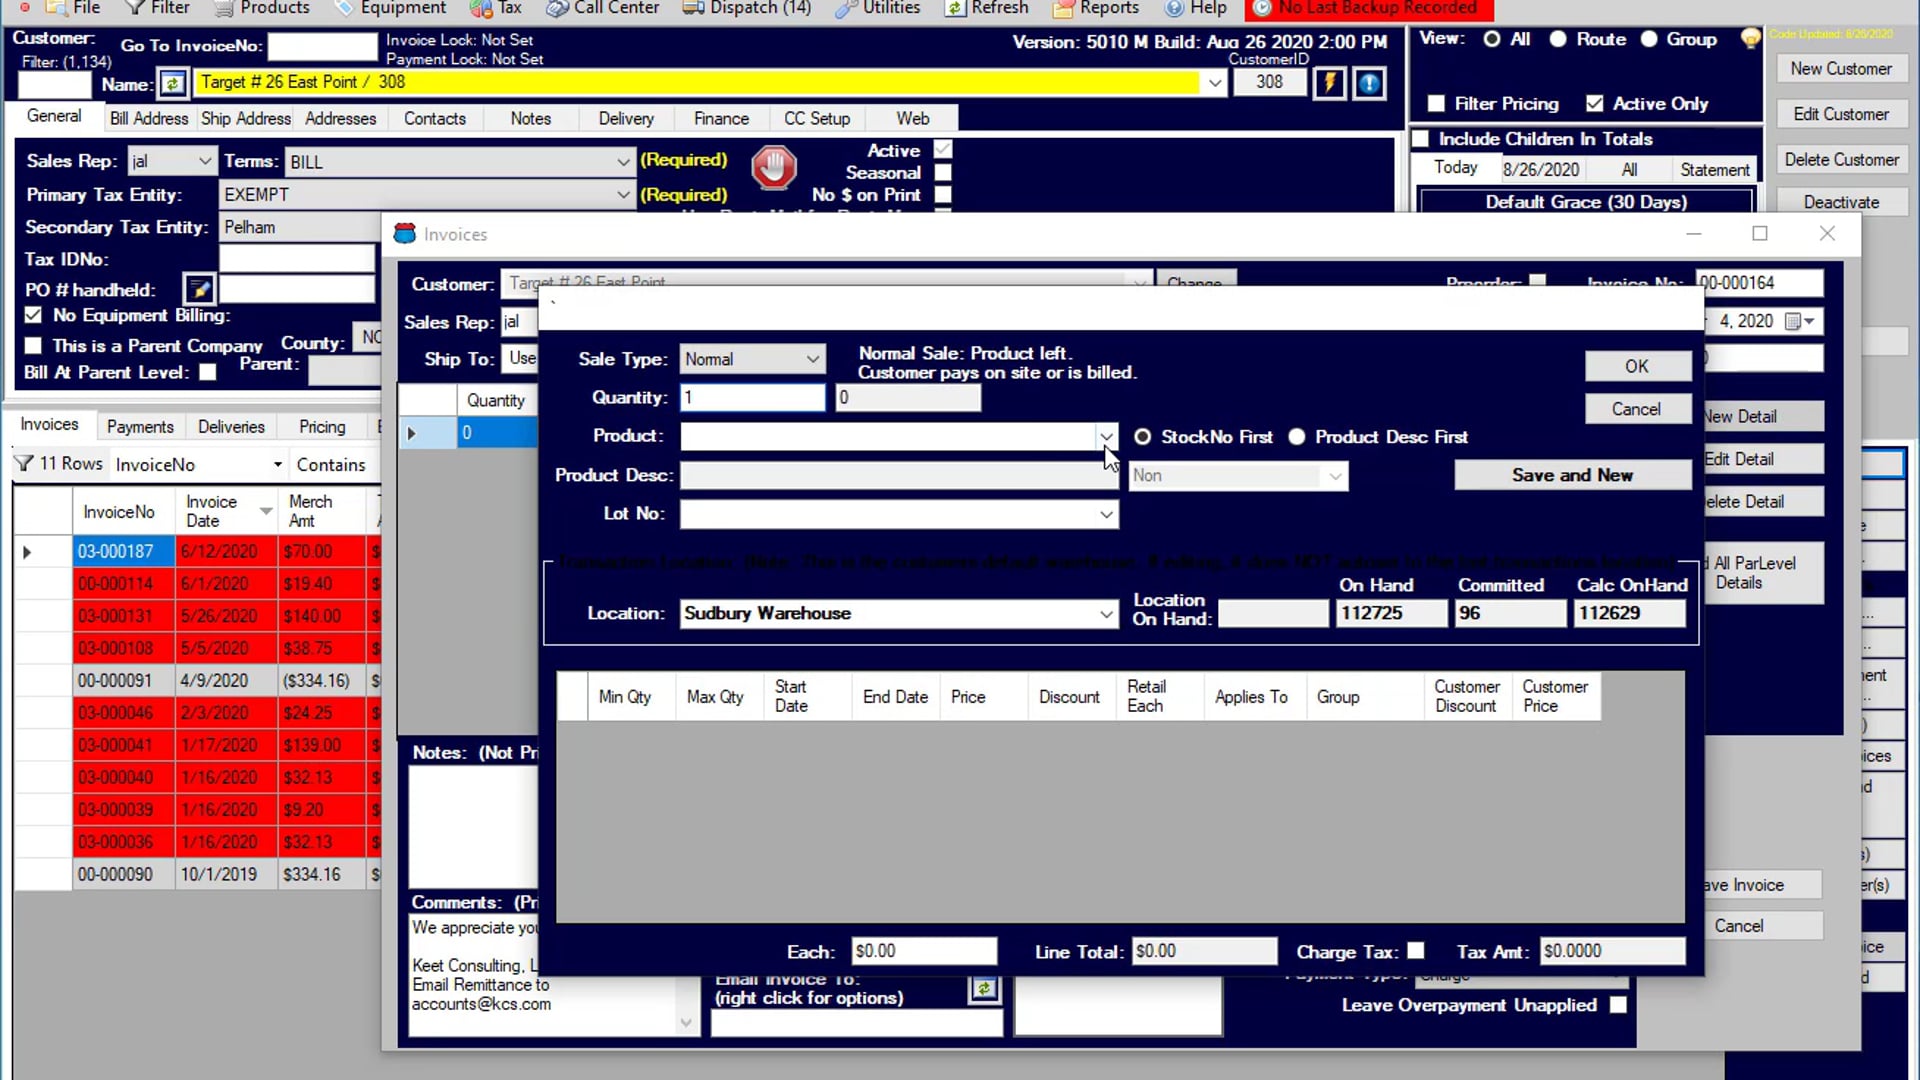Screen dimensions: 1920x1080
Task: Click the Save and New button
Action: 1572,475
